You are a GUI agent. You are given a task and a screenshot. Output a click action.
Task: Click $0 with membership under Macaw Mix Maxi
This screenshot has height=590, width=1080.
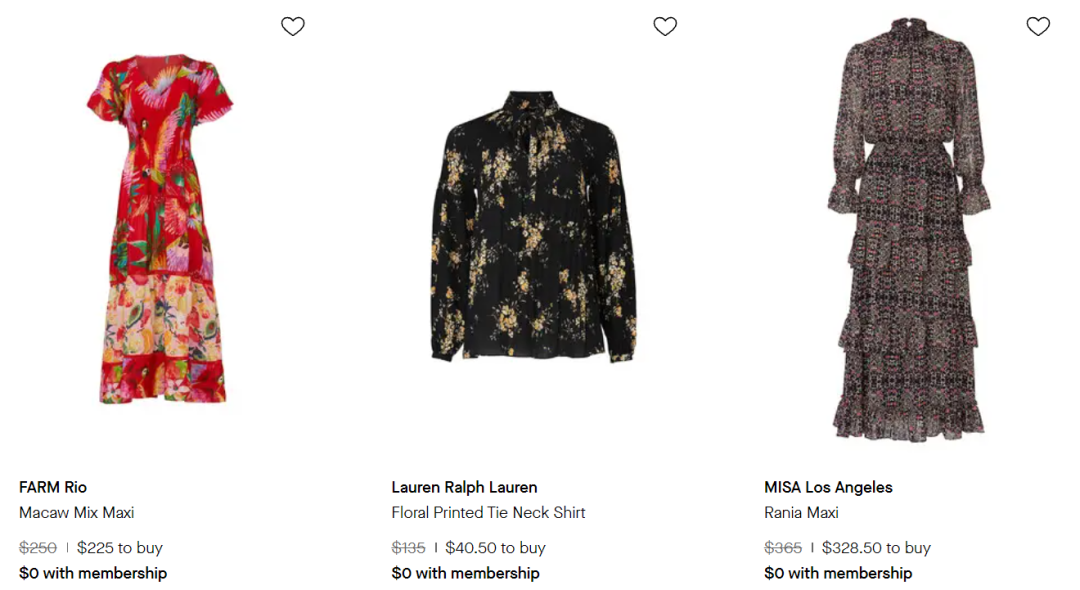(x=93, y=573)
